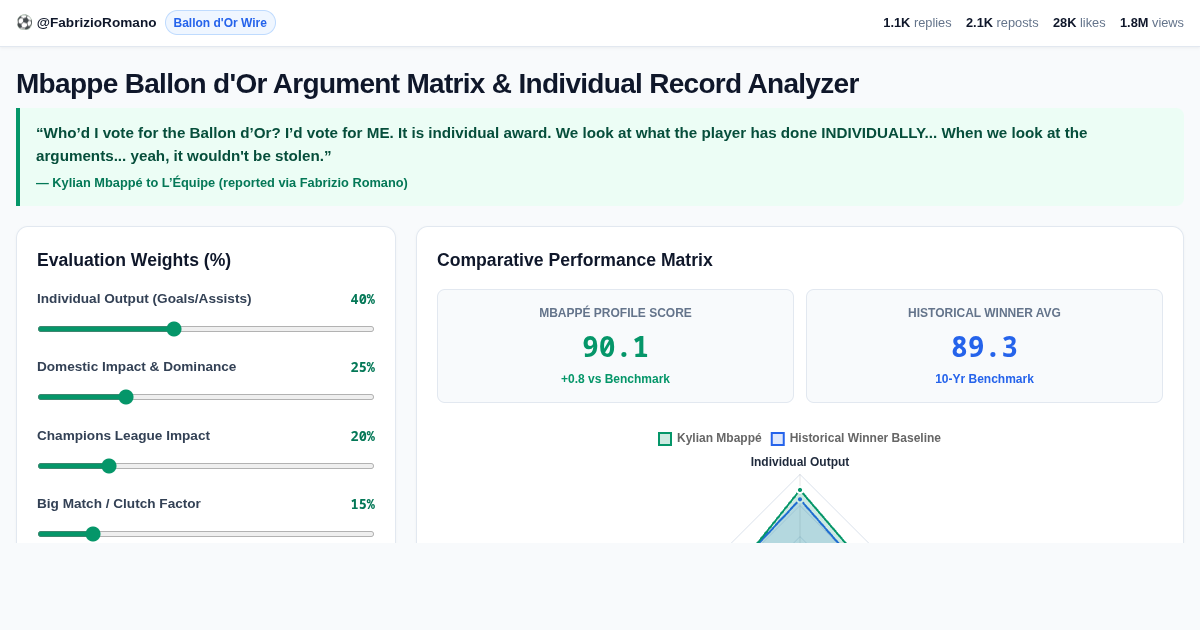1200x630 pixels.
Task: Click the Historical Winner Avg value 89.3
Action: pyautogui.click(x=984, y=347)
